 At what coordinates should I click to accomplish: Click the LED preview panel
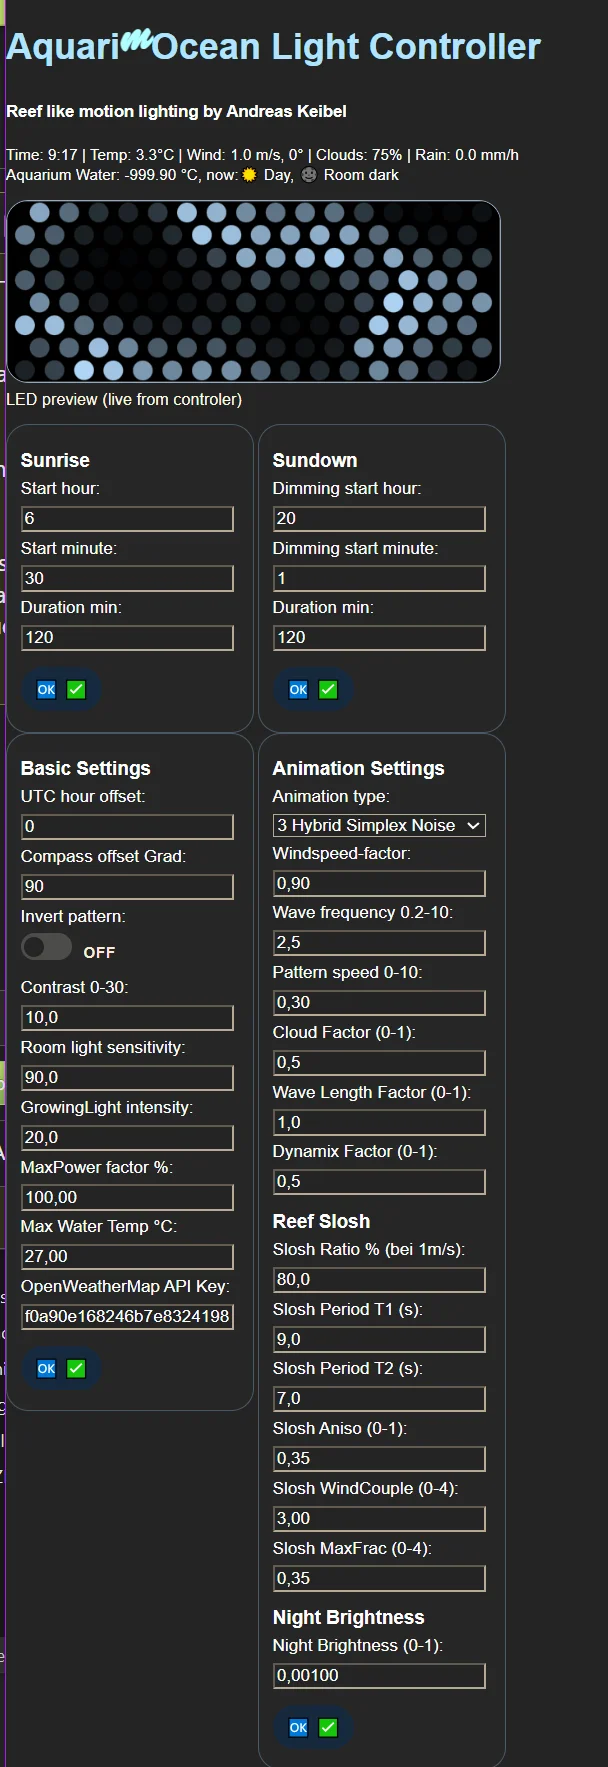coord(253,291)
